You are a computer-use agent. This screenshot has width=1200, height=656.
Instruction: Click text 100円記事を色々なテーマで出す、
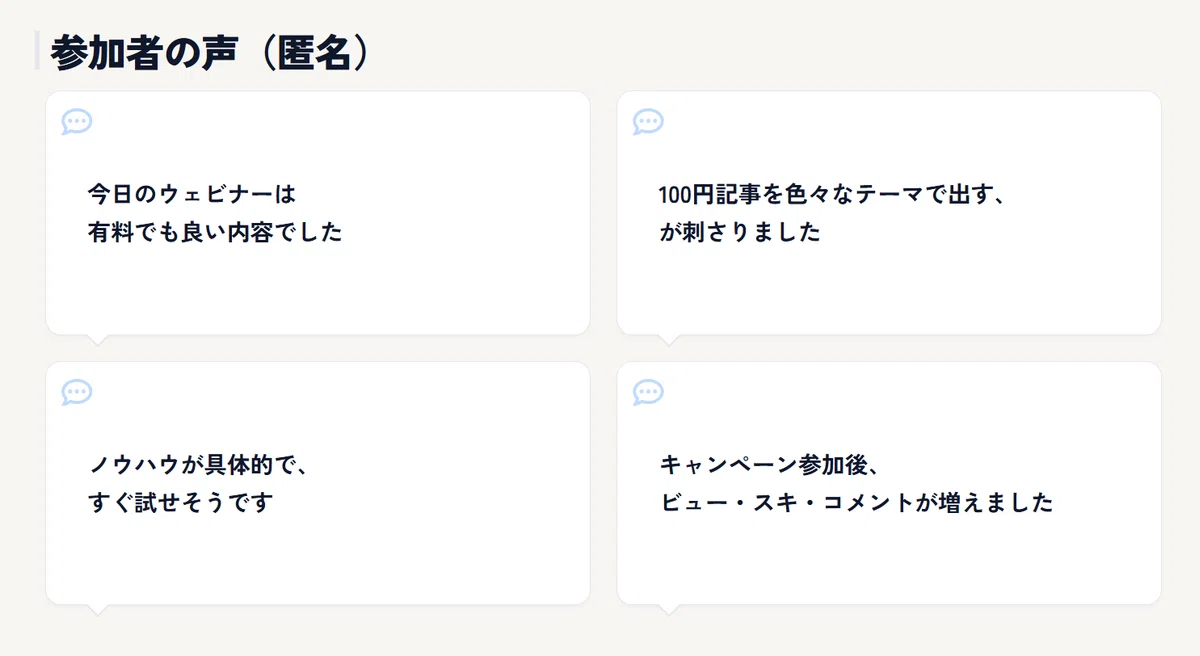tap(831, 193)
